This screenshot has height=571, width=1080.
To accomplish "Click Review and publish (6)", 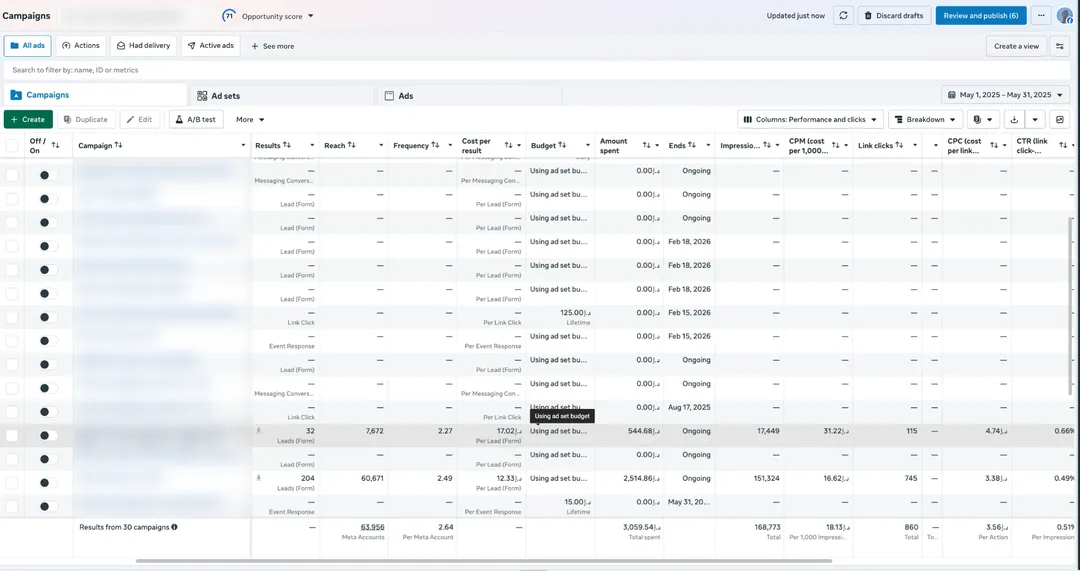I will click(981, 16).
